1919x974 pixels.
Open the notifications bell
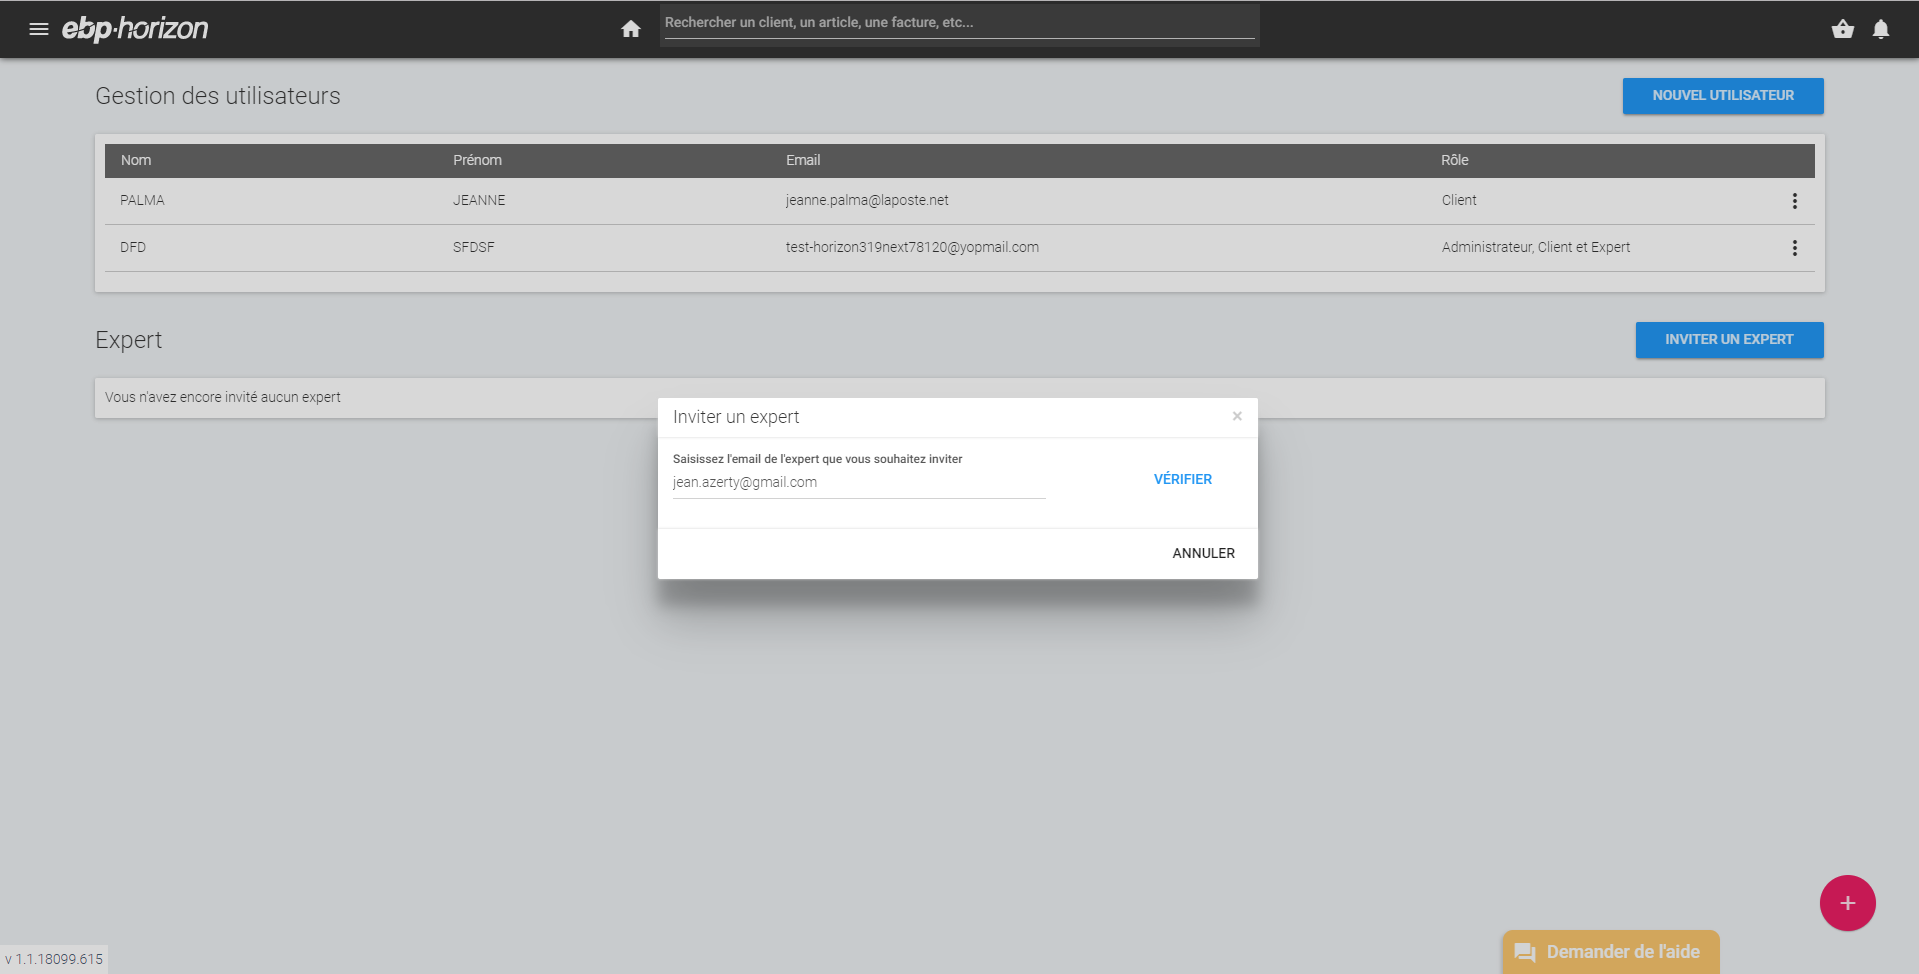(x=1881, y=29)
